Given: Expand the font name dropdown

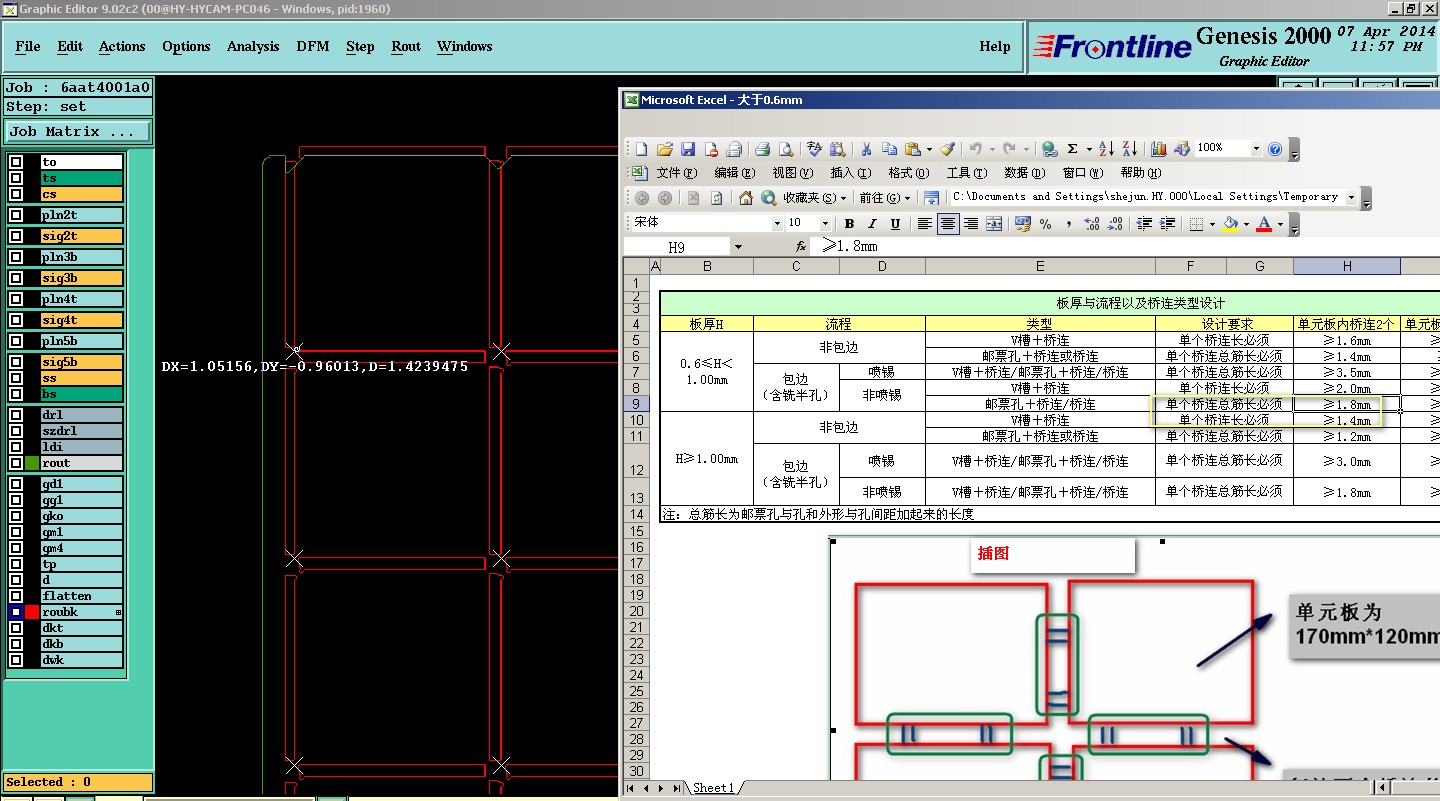Looking at the screenshot, I should pyautogui.click(x=777, y=223).
